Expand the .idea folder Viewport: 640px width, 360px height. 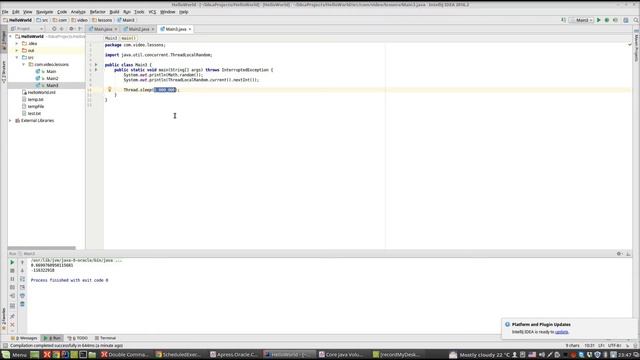tap(17, 43)
